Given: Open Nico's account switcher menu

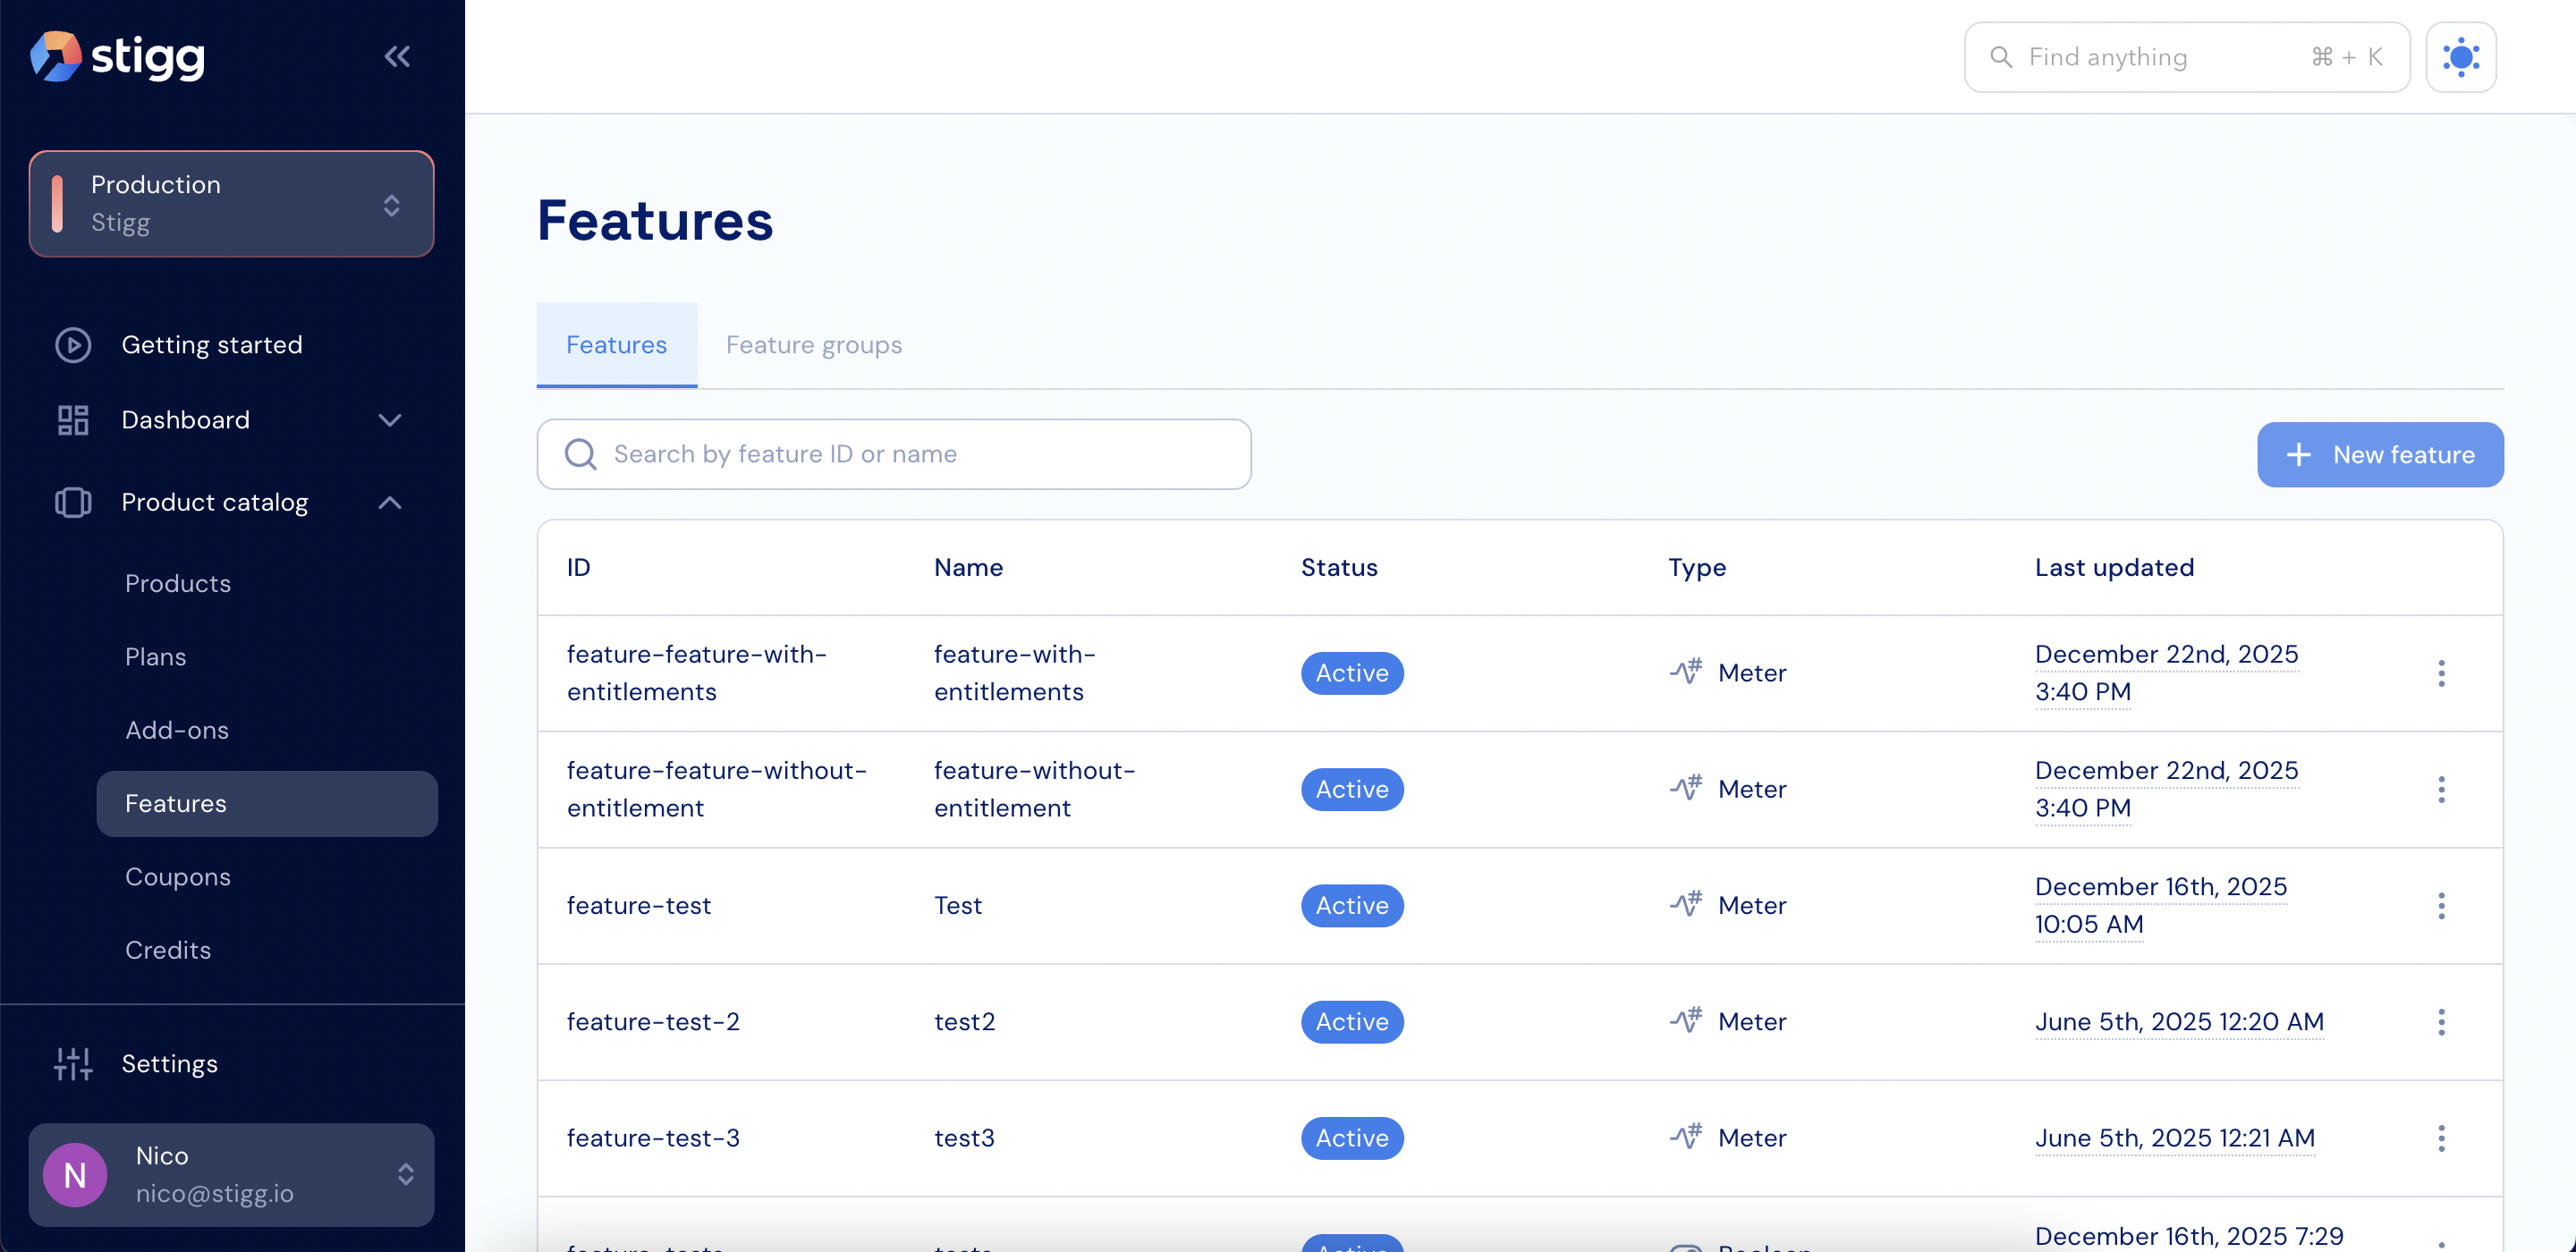Looking at the screenshot, I should 231,1174.
